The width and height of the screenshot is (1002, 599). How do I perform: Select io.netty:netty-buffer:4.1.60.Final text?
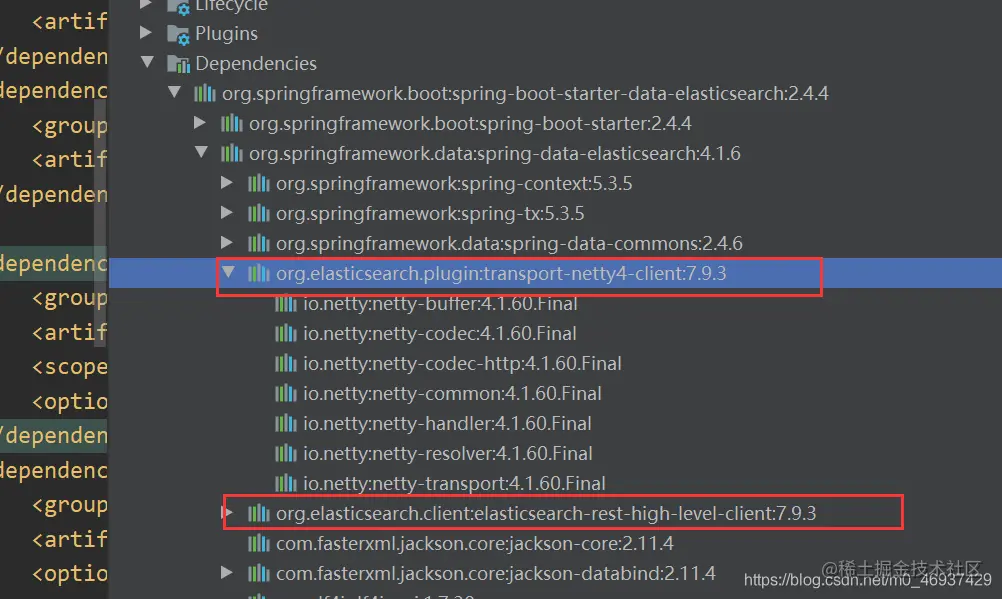click(440, 304)
